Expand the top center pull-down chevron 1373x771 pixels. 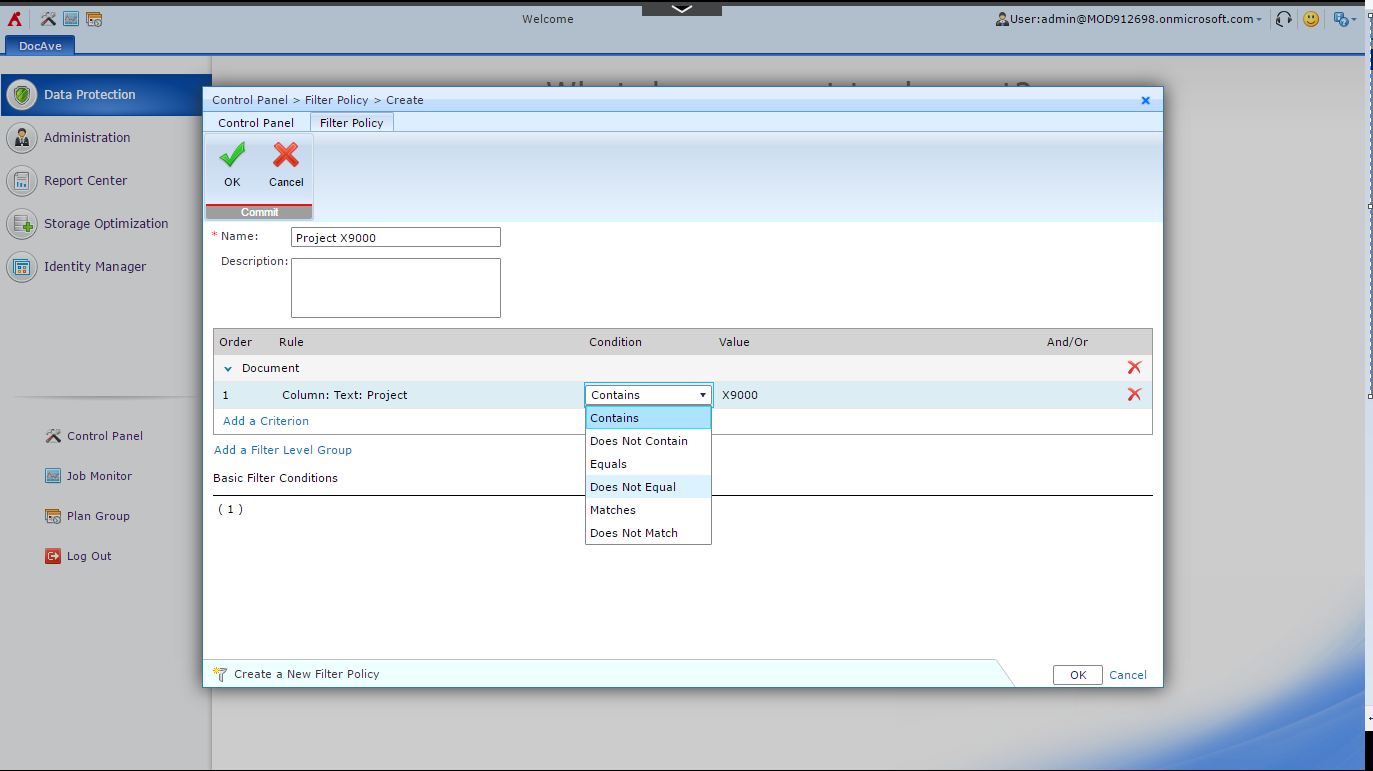point(682,8)
